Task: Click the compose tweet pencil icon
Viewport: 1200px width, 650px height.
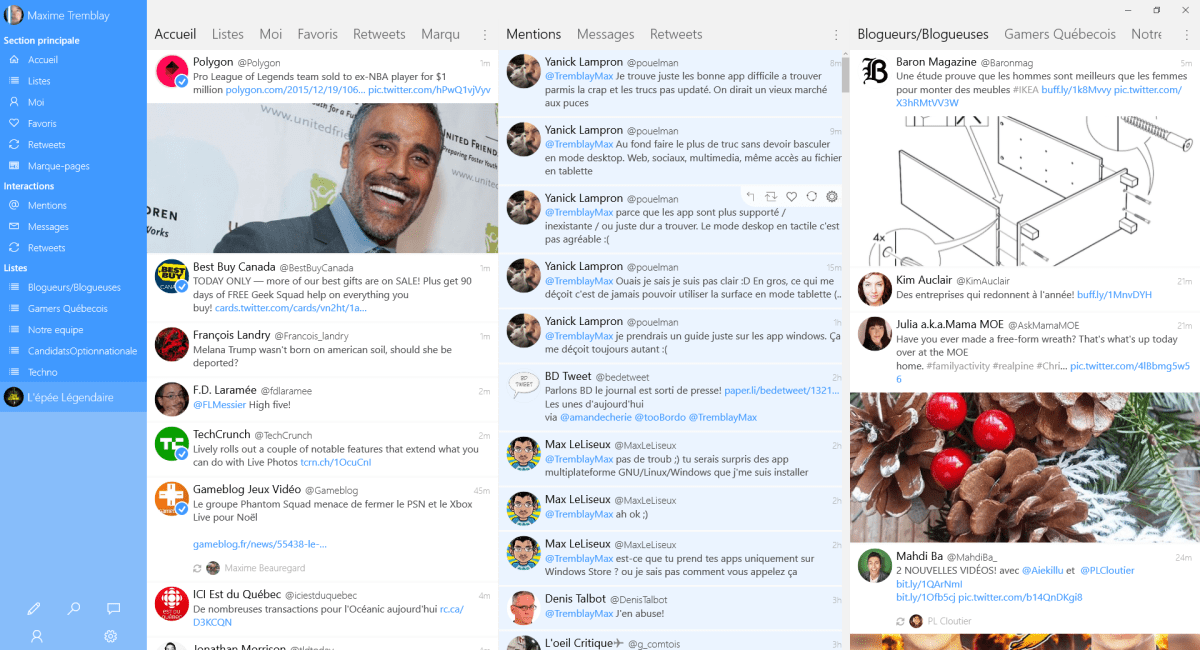Action: click(34, 608)
